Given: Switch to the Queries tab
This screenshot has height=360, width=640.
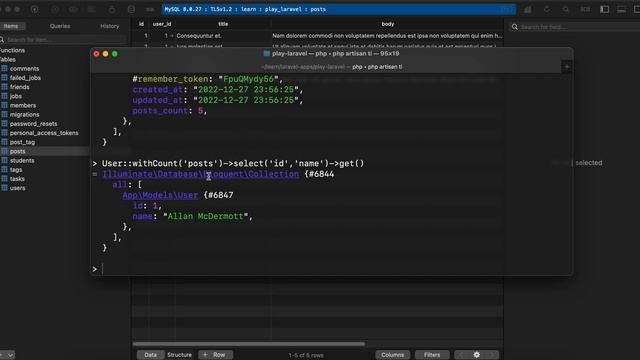Looking at the screenshot, I should click(60, 26).
